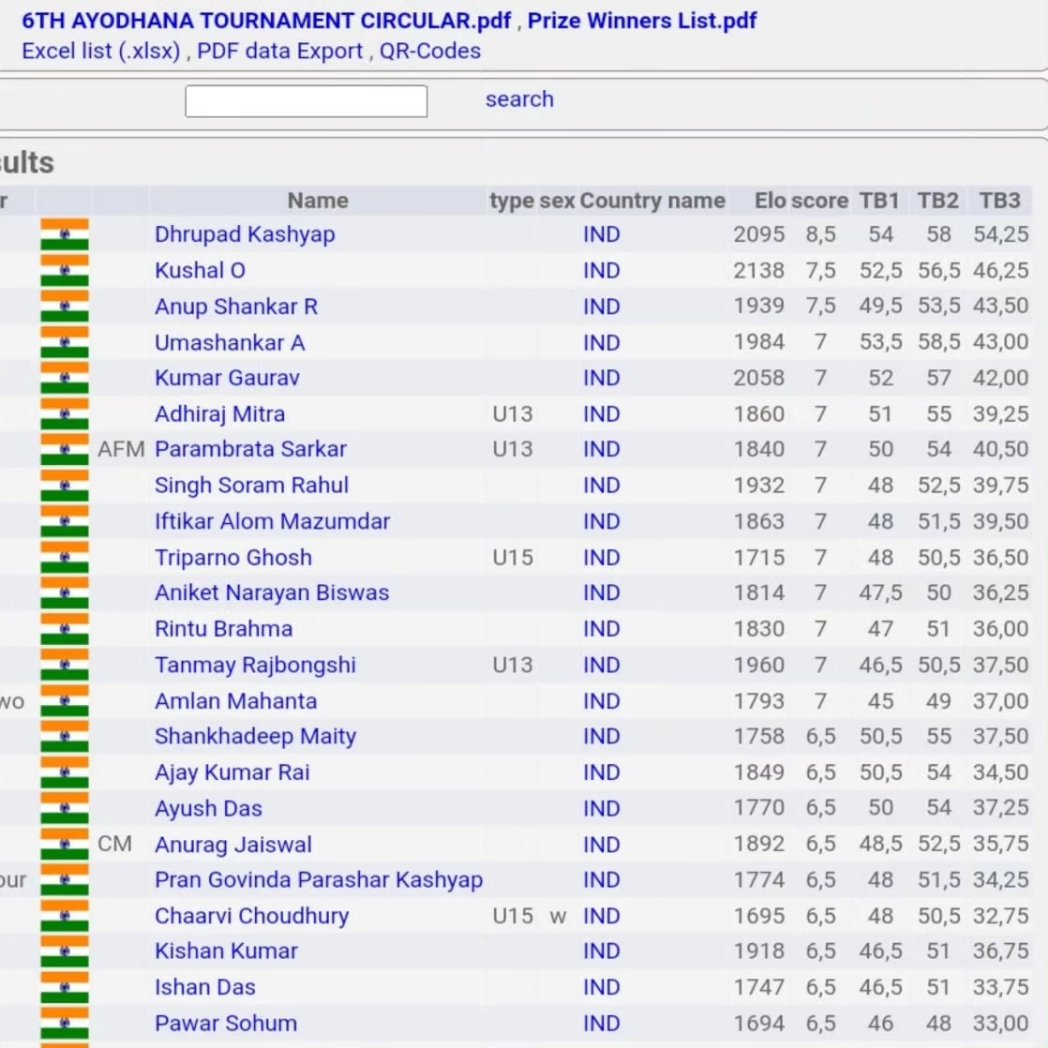This screenshot has height=1048, width=1048.
Task: Open player Pran Govinda Parashar Kashyap
Action: click(x=319, y=880)
